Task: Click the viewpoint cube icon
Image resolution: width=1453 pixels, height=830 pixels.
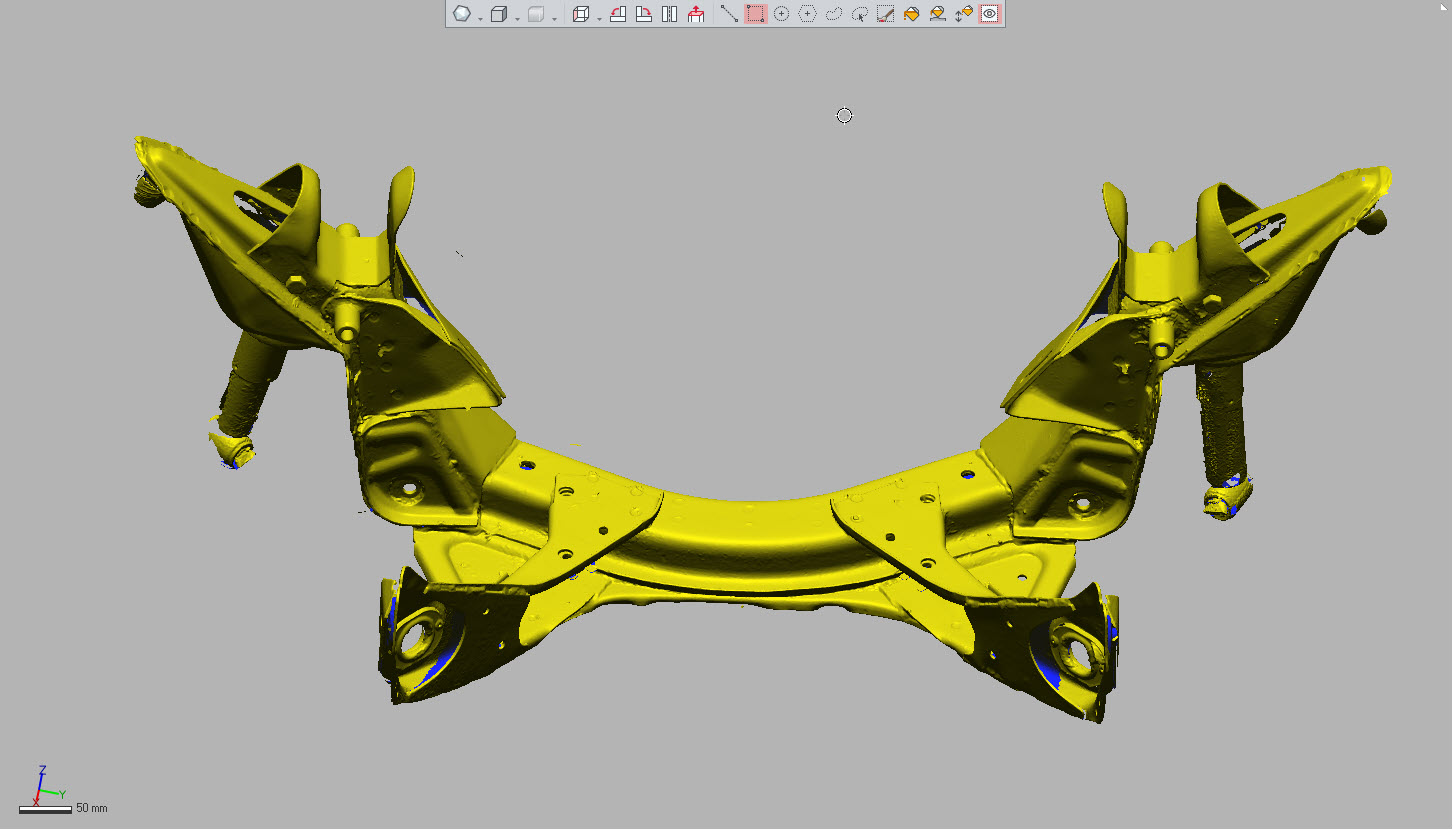Action: tap(581, 14)
